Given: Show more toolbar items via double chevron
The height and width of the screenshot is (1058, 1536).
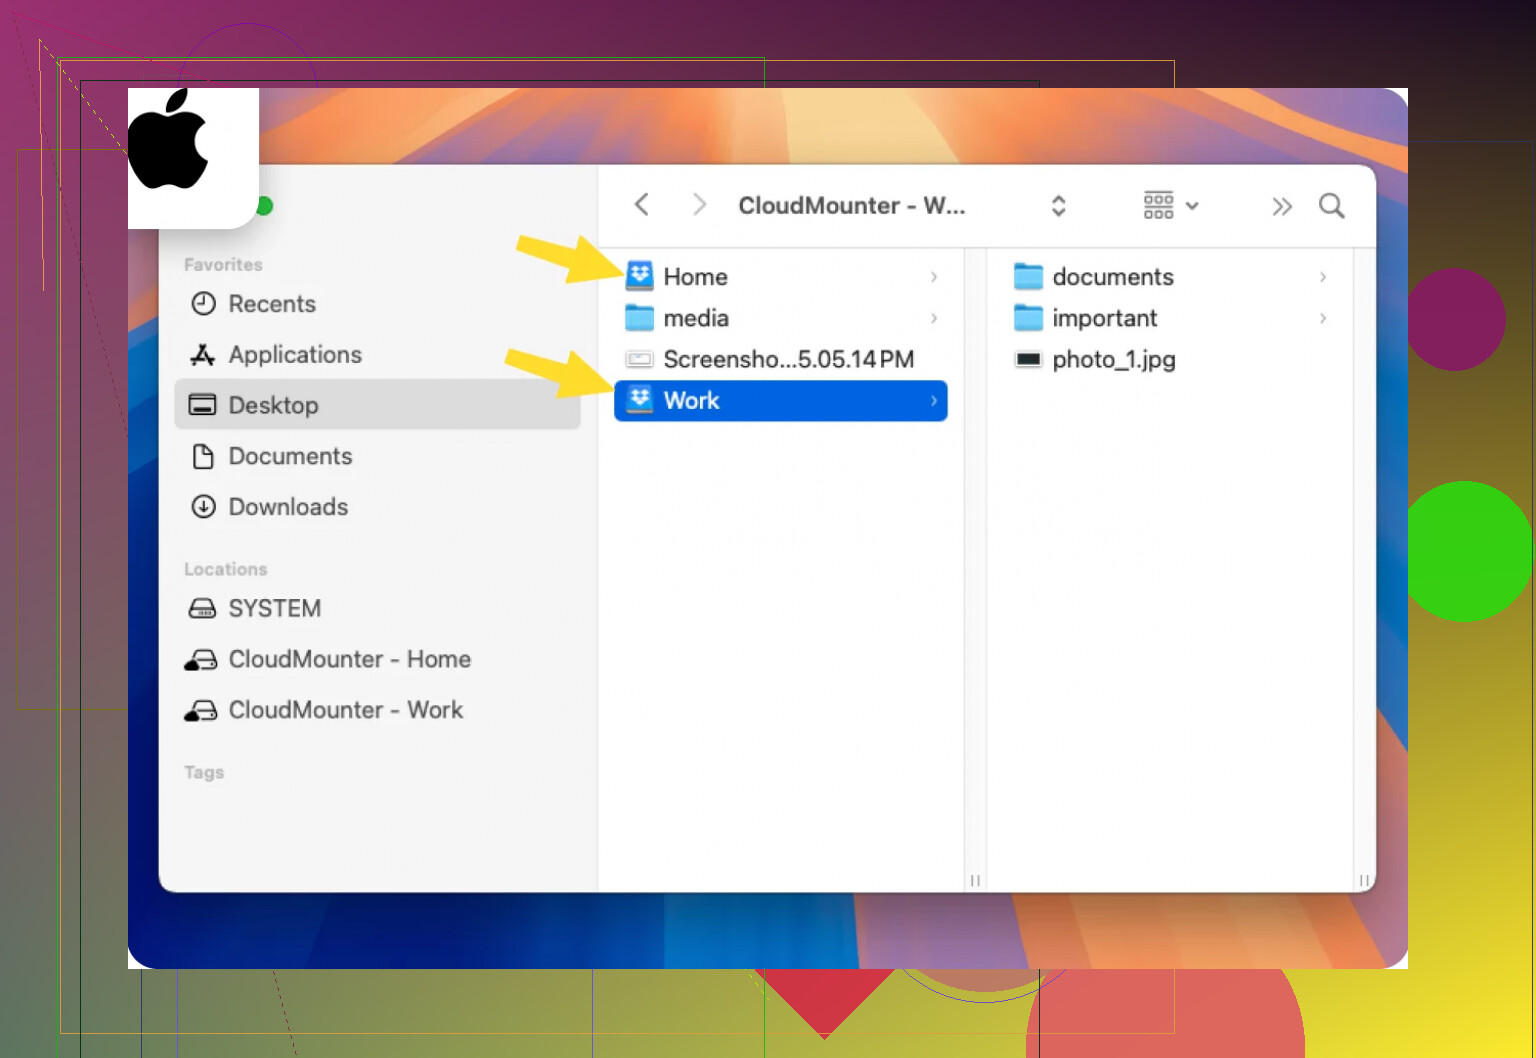Looking at the screenshot, I should (x=1281, y=207).
